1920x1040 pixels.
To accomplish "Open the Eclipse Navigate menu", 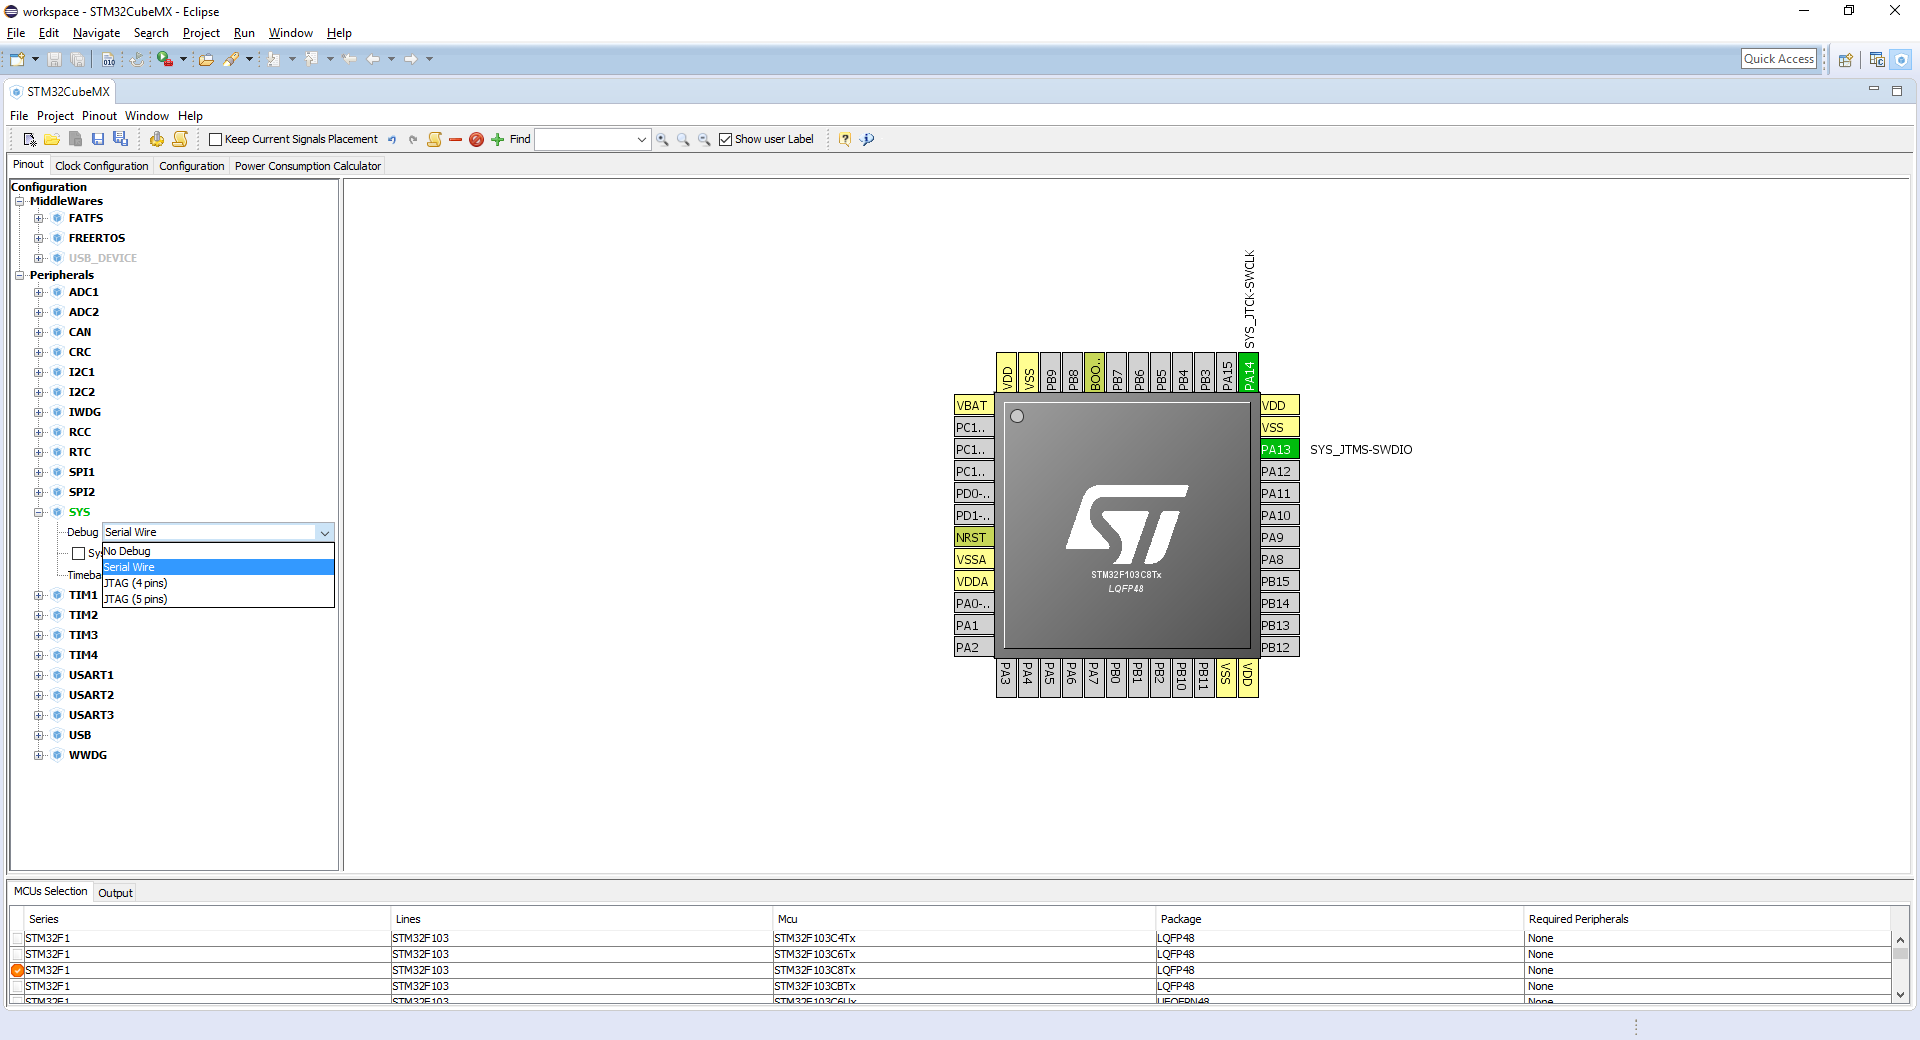I will coord(96,33).
